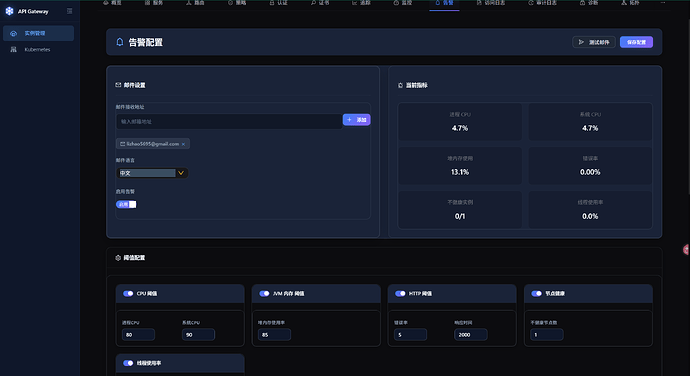The height and width of the screenshot is (376, 690).
Task: Click the gear icon beside 阈值配置
Action: click(118, 258)
